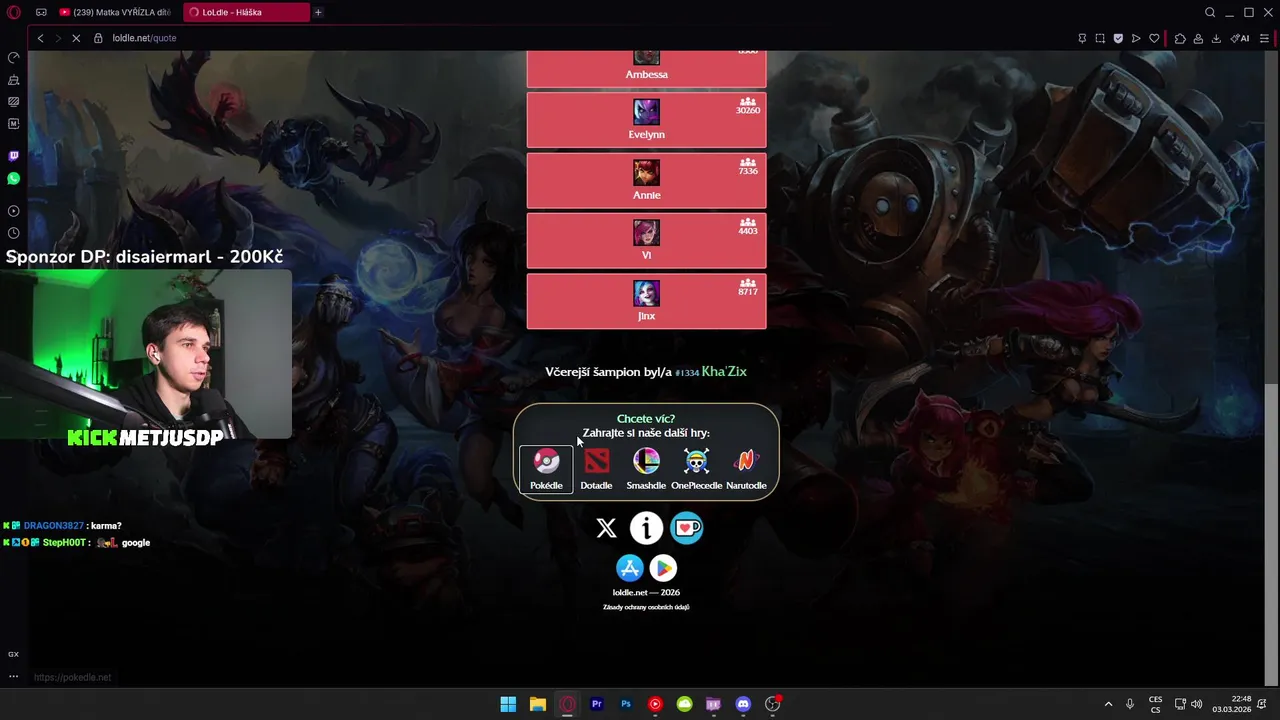The image size is (1280, 720).
Task: Click the Vi champion portrait
Action: point(646,232)
